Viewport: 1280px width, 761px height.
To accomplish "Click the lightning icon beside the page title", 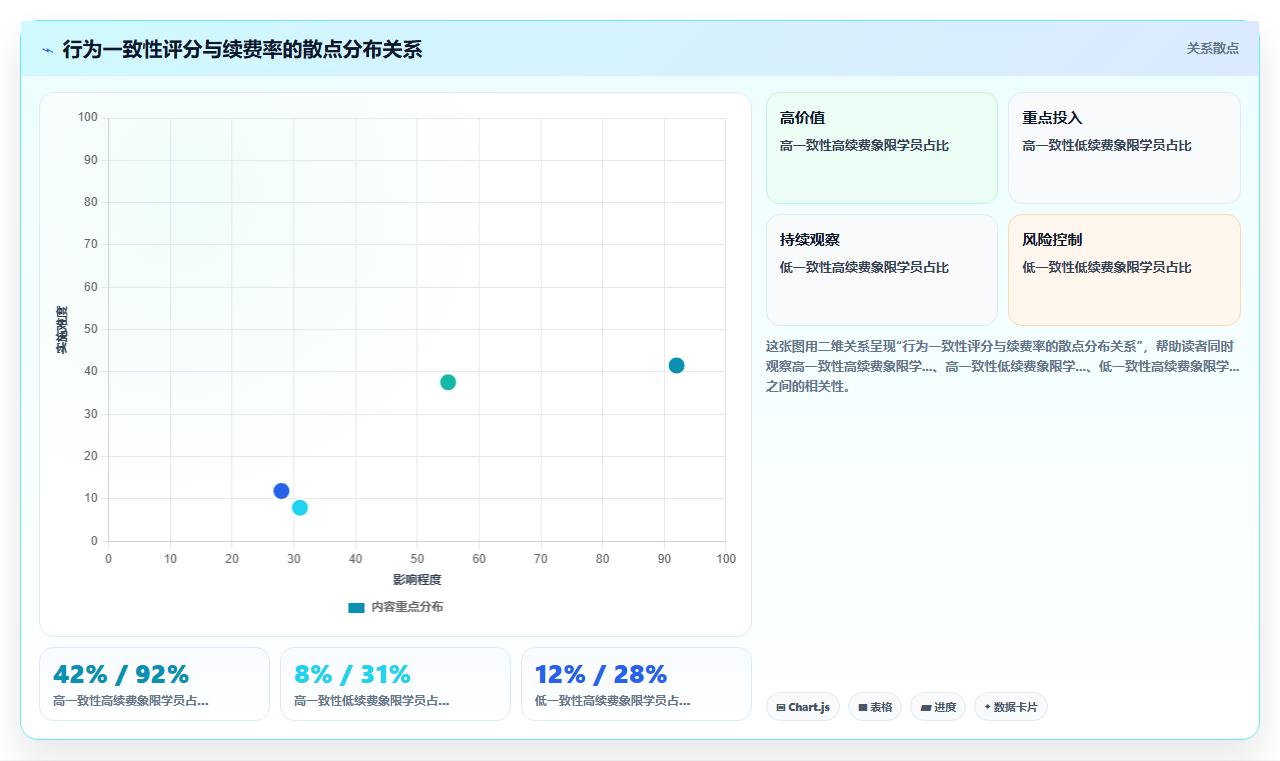I will [47, 50].
